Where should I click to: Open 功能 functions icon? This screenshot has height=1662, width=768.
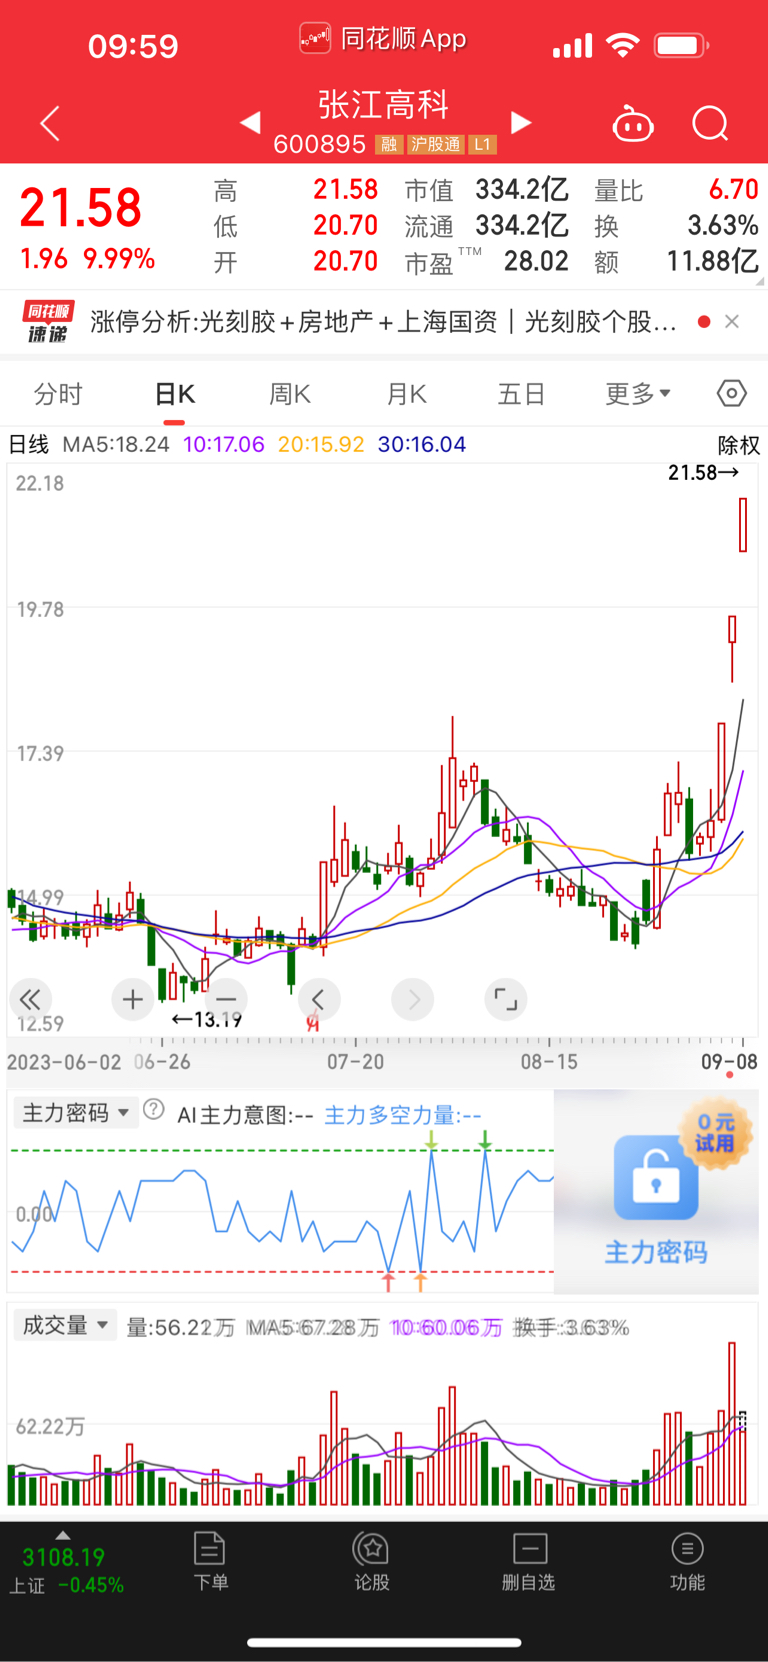(687, 1561)
